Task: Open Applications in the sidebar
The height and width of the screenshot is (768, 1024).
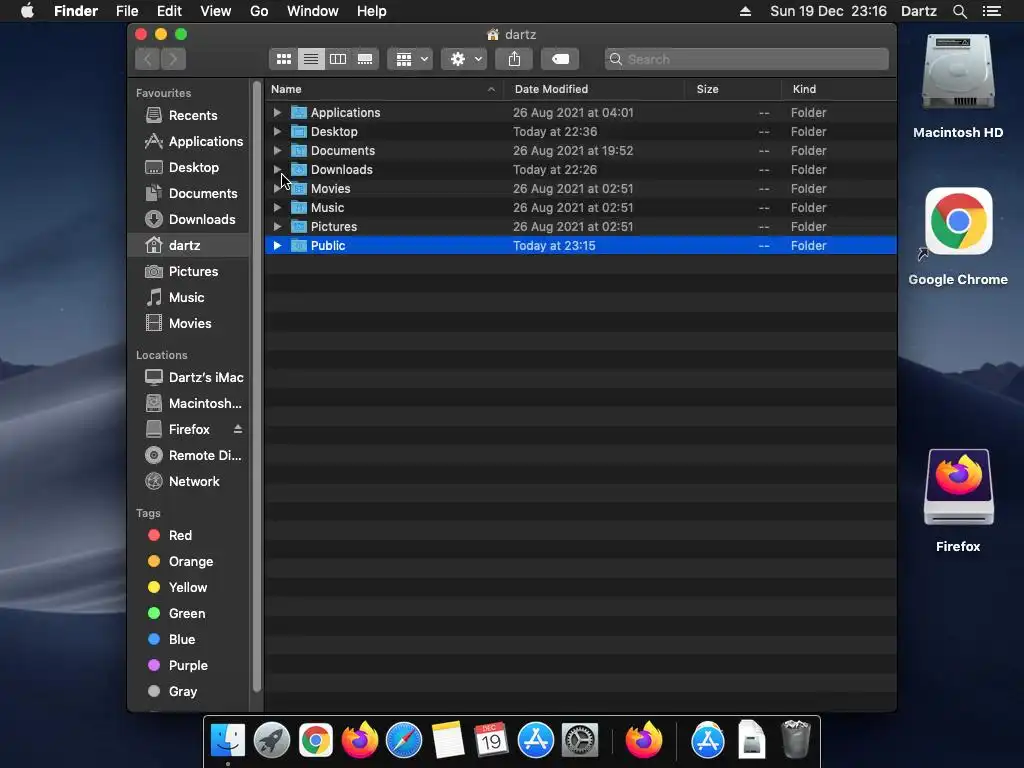Action: coord(188,142)
